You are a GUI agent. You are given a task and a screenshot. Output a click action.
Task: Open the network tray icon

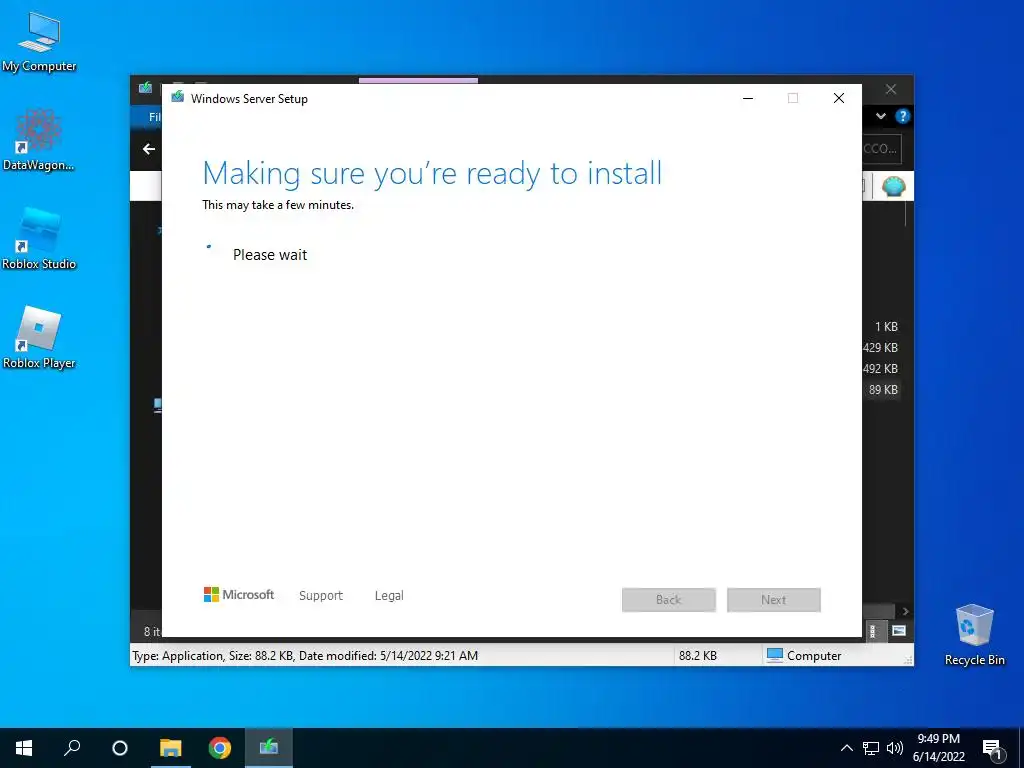871,748
